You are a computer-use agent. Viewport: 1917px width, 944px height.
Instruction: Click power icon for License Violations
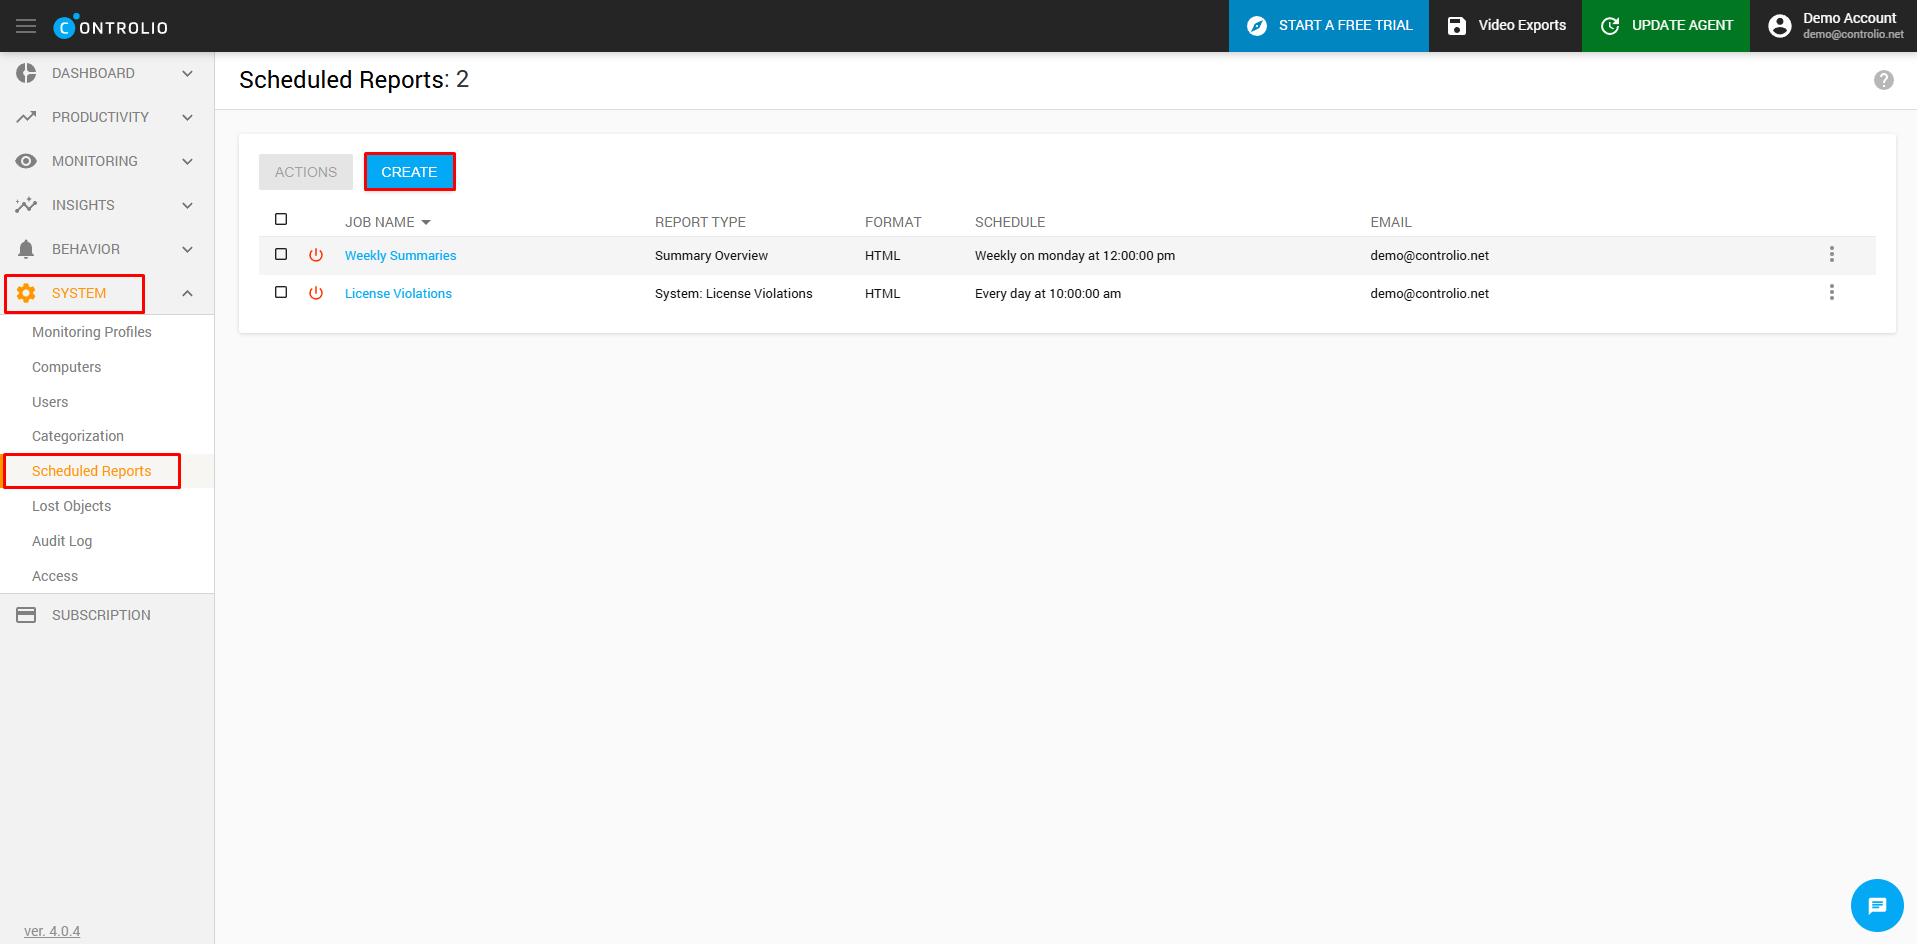pos(316,293)
